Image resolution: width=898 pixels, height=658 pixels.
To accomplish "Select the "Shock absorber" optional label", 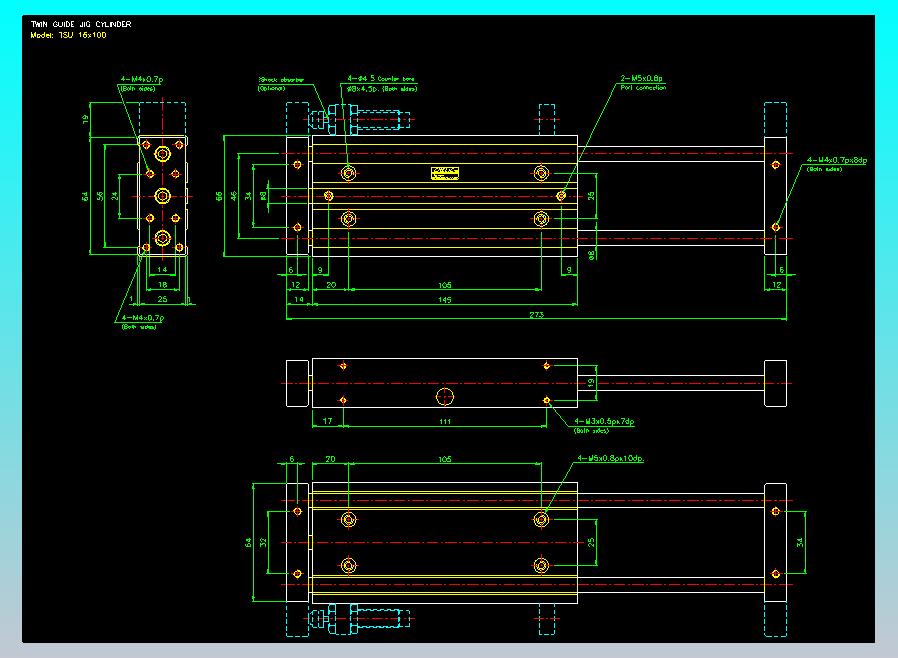I will [280, 78].
